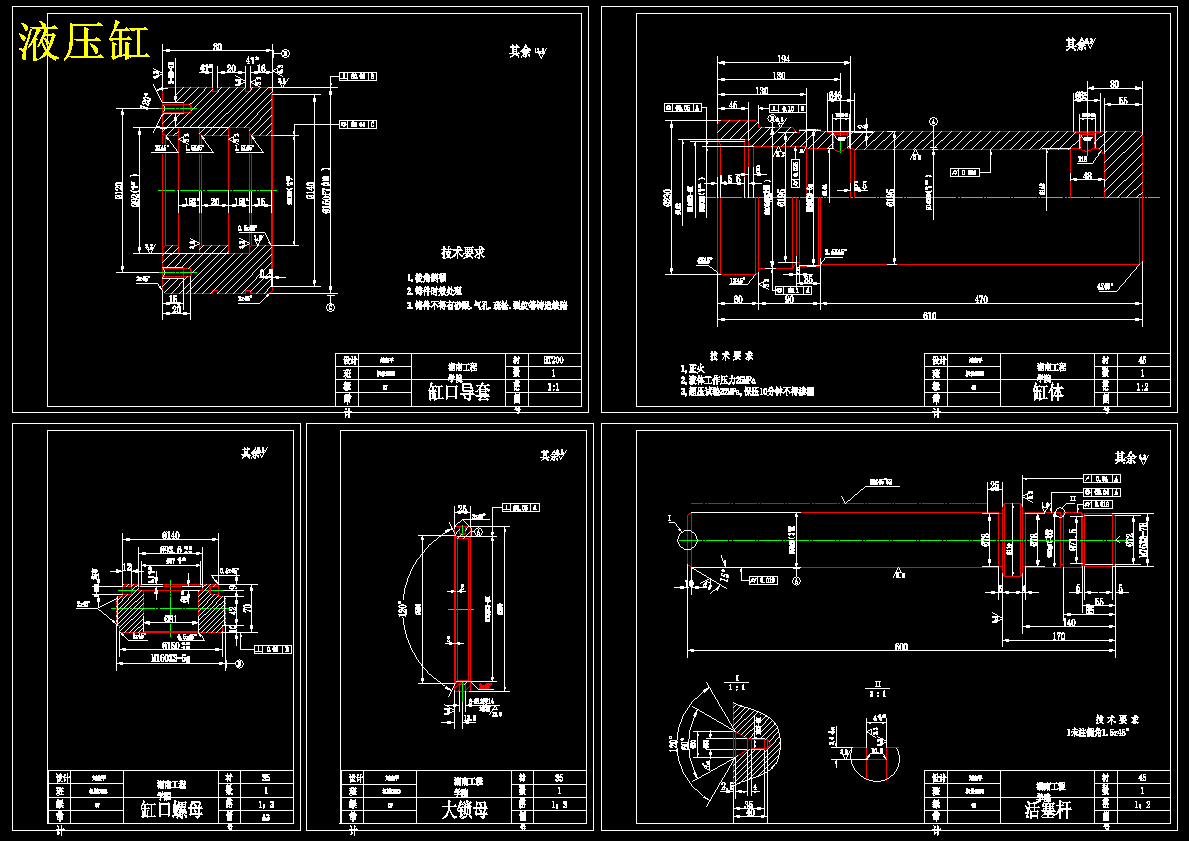Click the 技术要求 heading in 缸体 drawing
Viewport: 1189px width, 841px height.
pos(732,356)
